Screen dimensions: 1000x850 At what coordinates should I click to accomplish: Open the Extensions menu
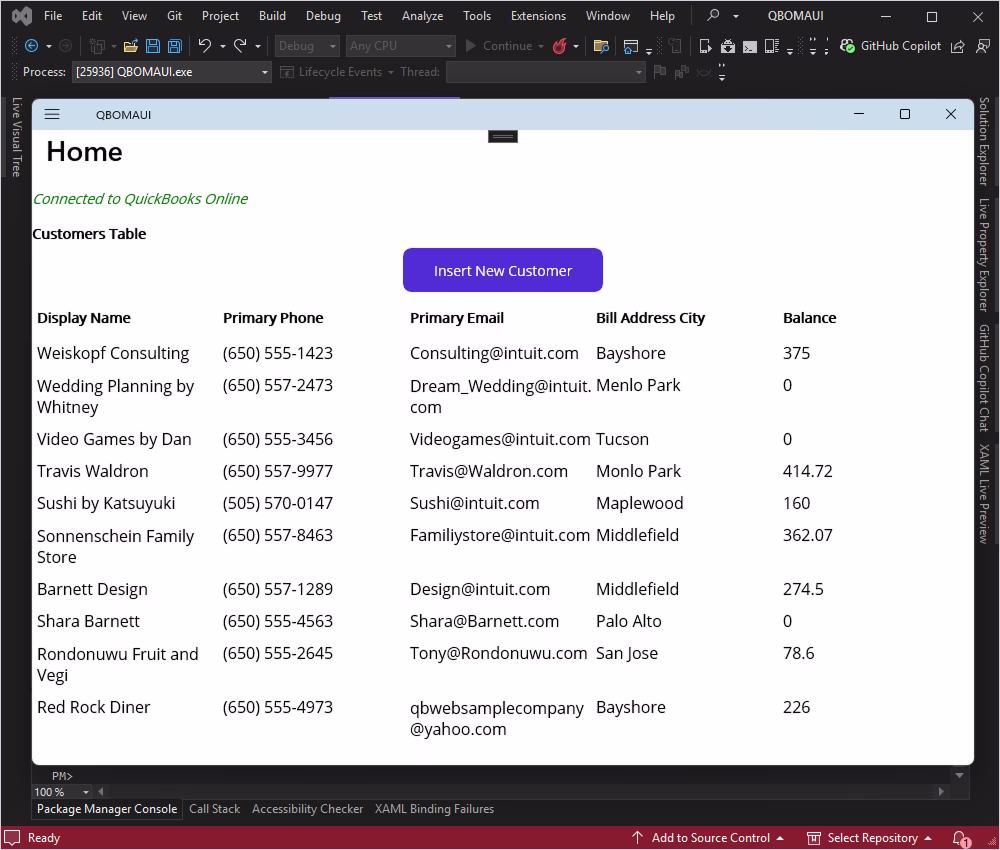click(538, 16)
